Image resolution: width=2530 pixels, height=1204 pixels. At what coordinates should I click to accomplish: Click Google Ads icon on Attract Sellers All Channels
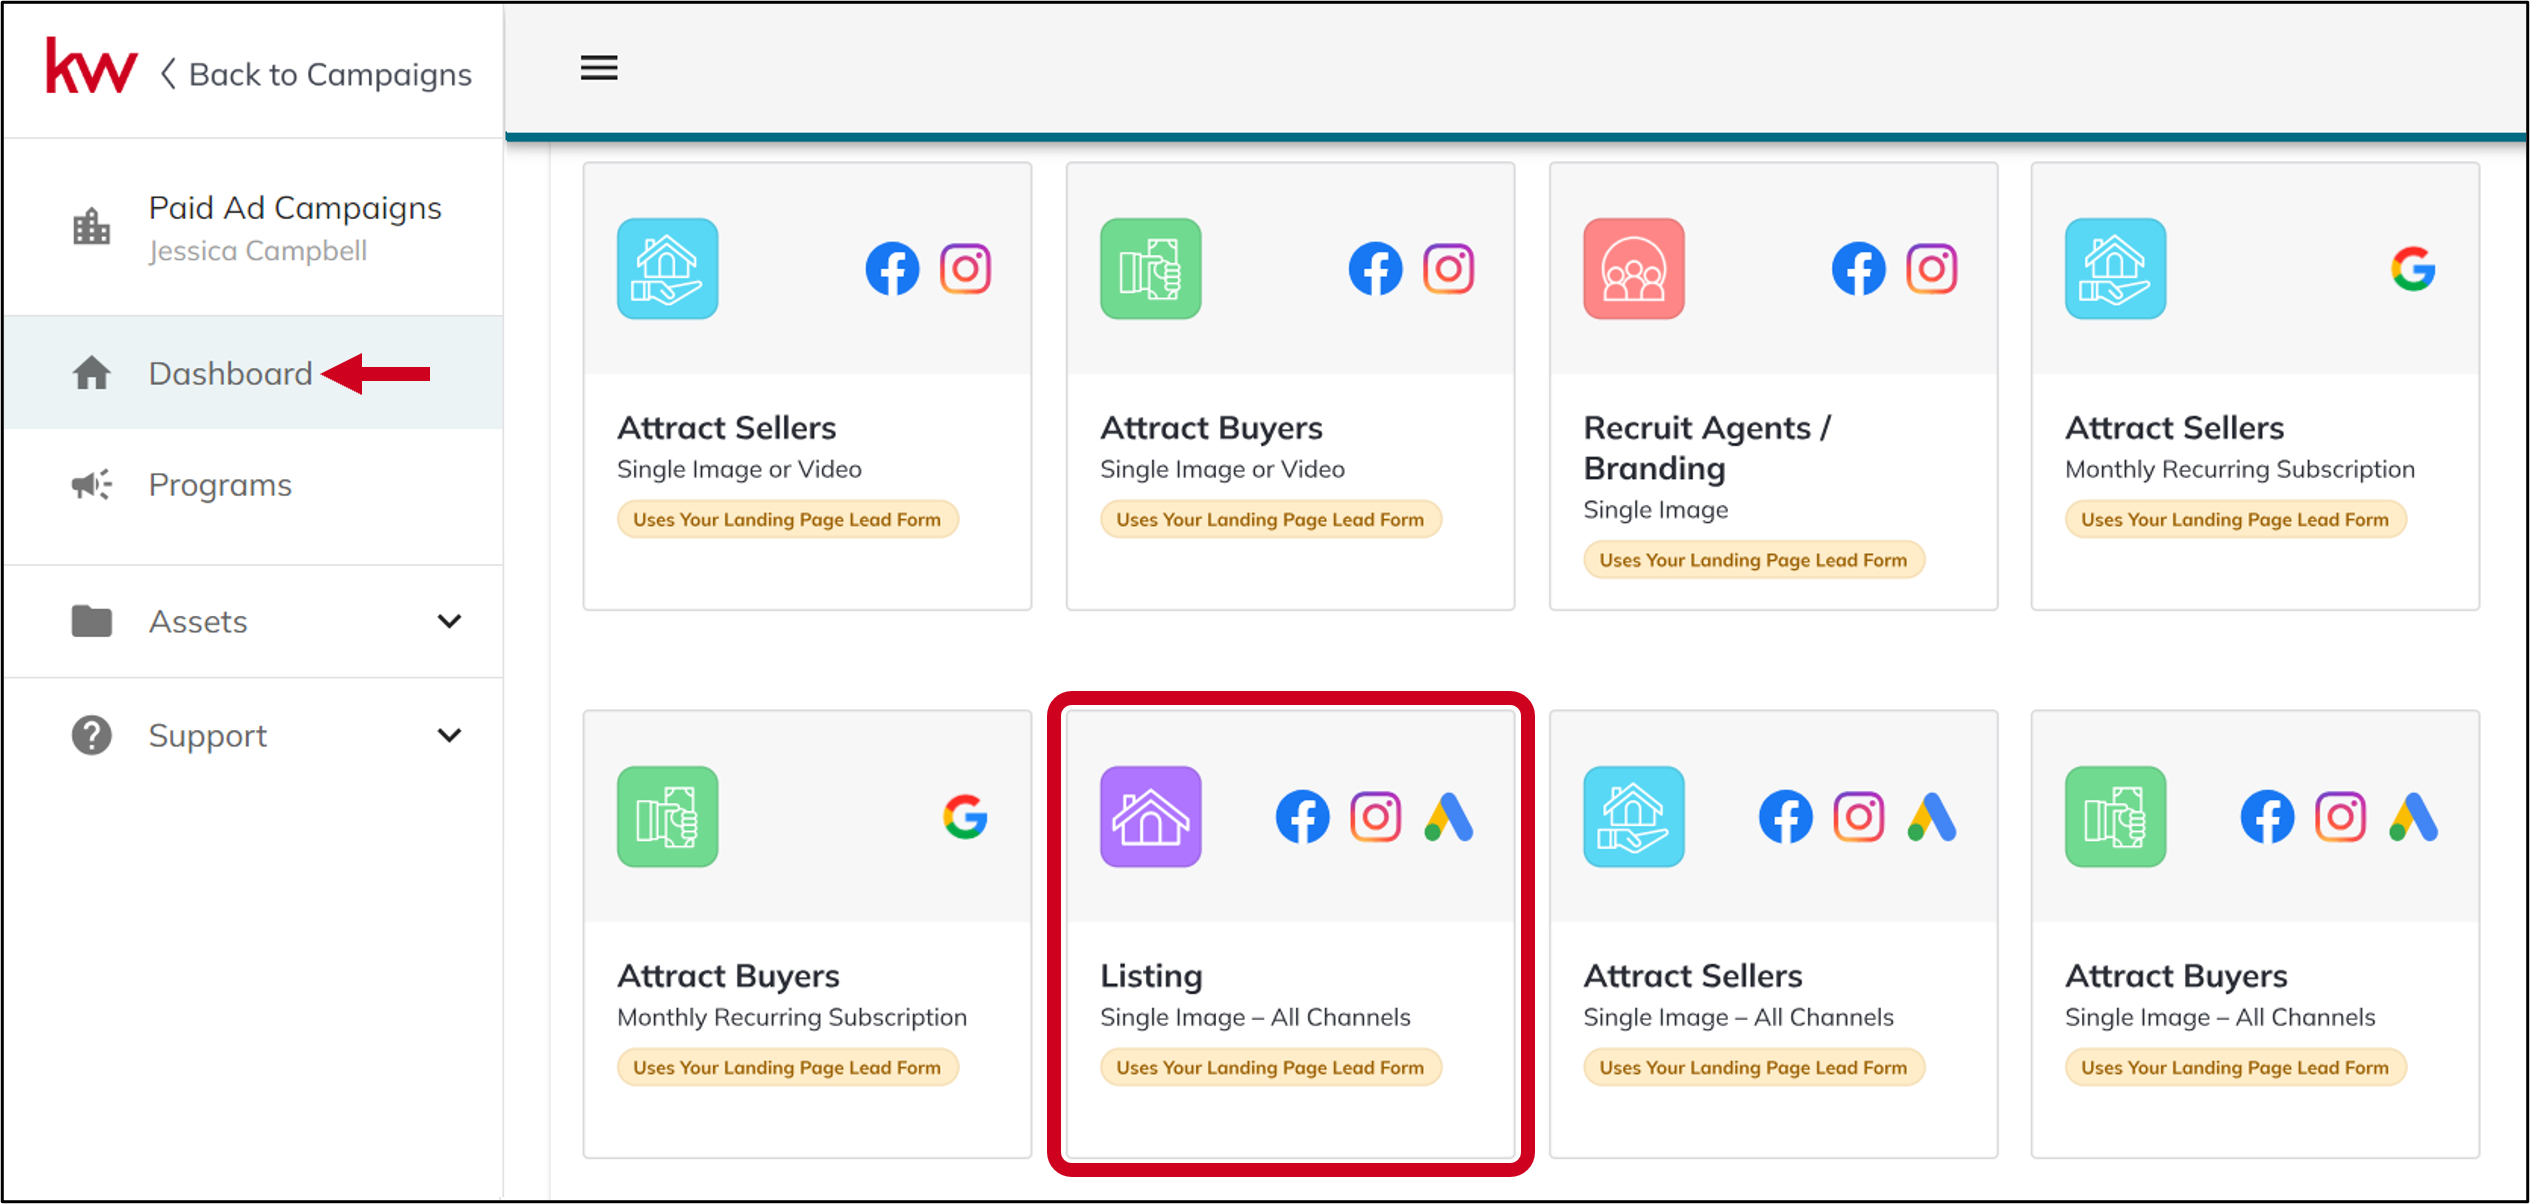[1931, 816]
